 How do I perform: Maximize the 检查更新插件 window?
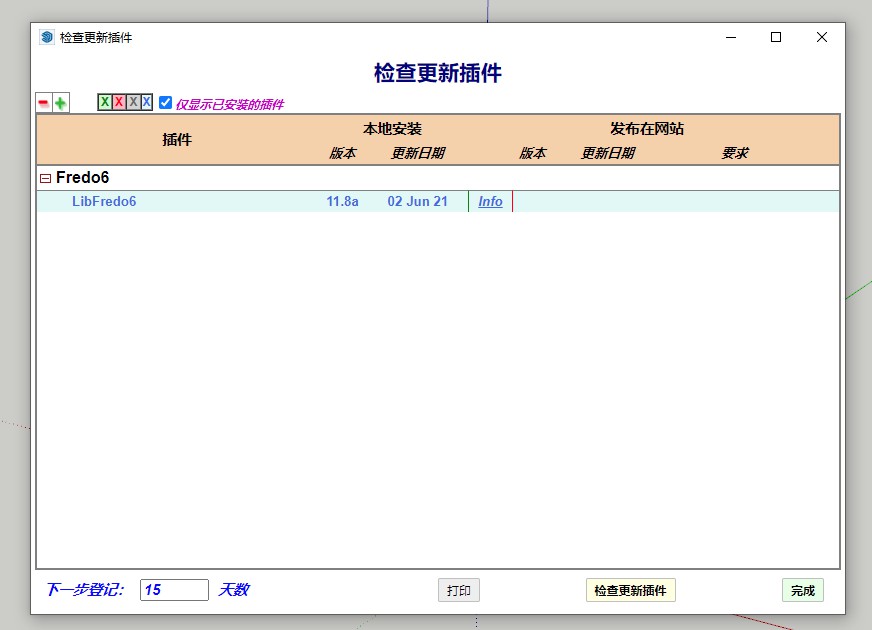(775, 37)
